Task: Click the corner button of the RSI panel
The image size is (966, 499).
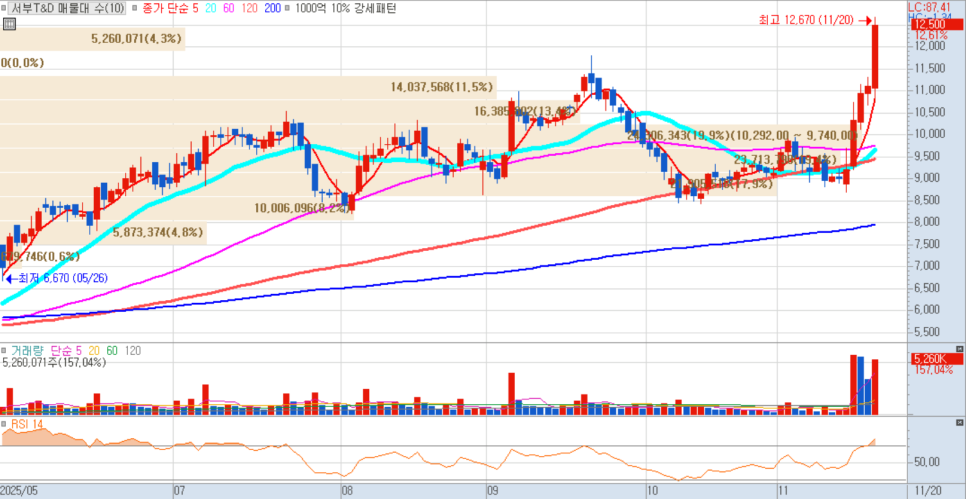Action: point(959,423)
